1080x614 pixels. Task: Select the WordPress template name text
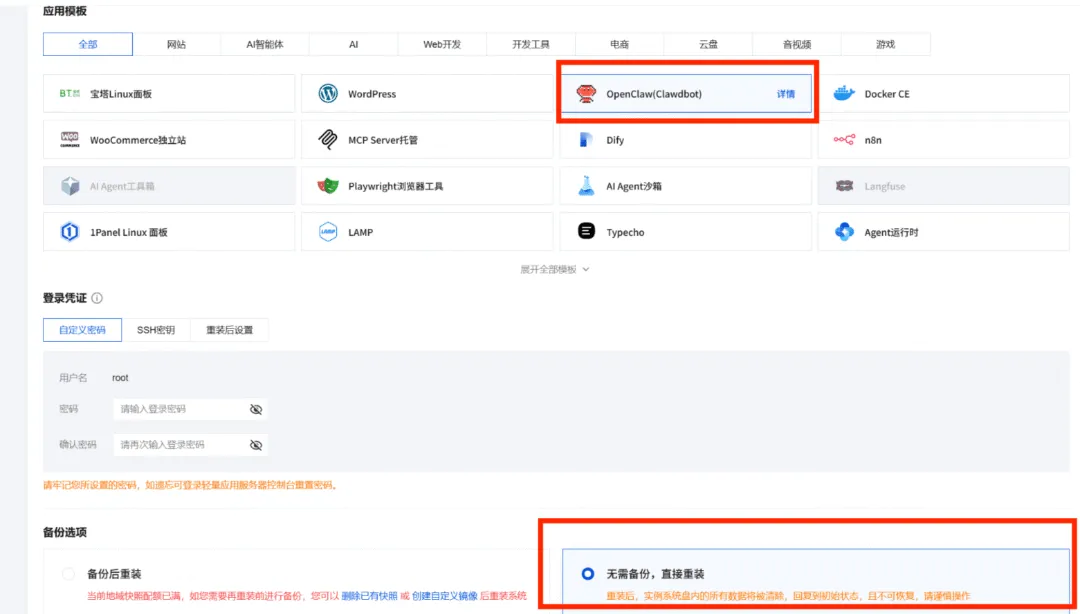click(372, 94)
